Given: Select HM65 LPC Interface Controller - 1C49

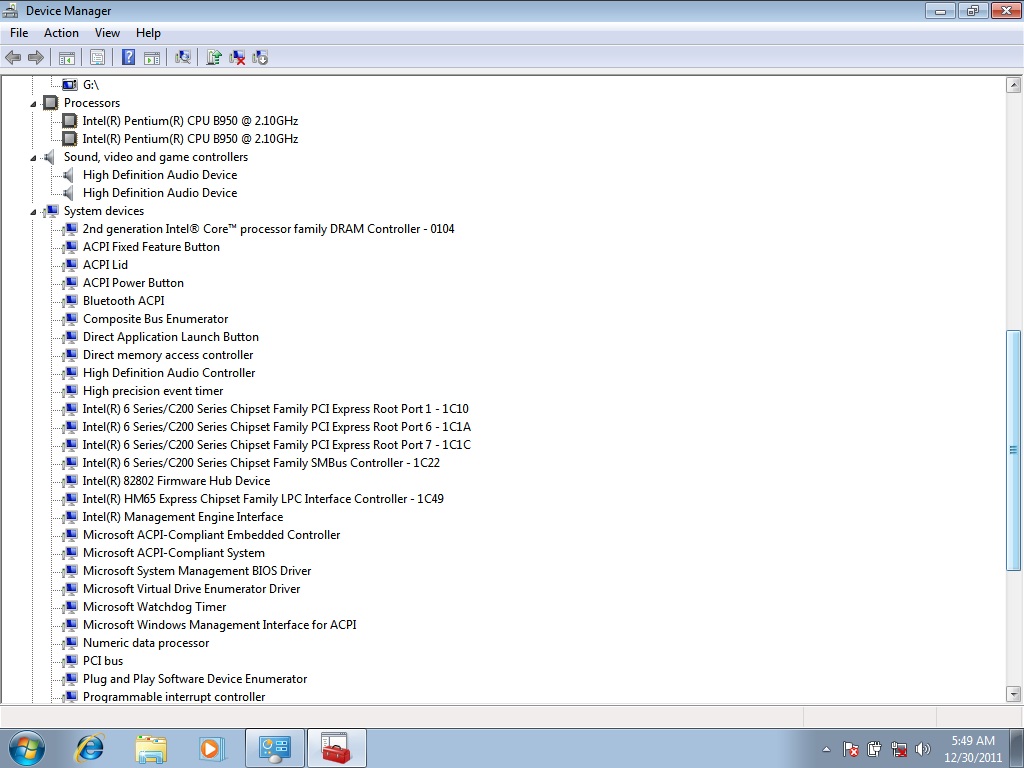Looking at the screenshot, I should pyautogui.click(x=263, y=499).
